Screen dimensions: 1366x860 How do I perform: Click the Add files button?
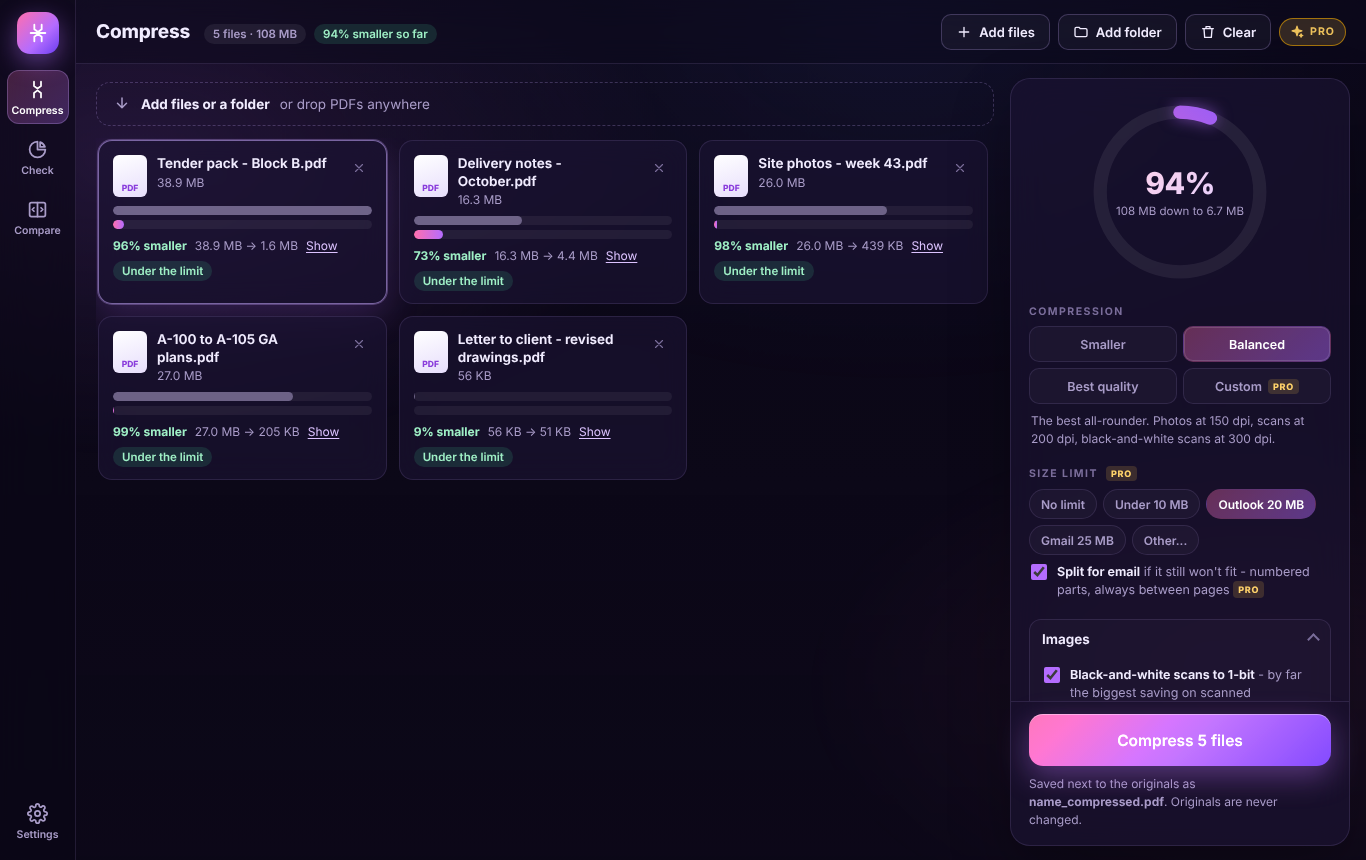click(995, 32)
